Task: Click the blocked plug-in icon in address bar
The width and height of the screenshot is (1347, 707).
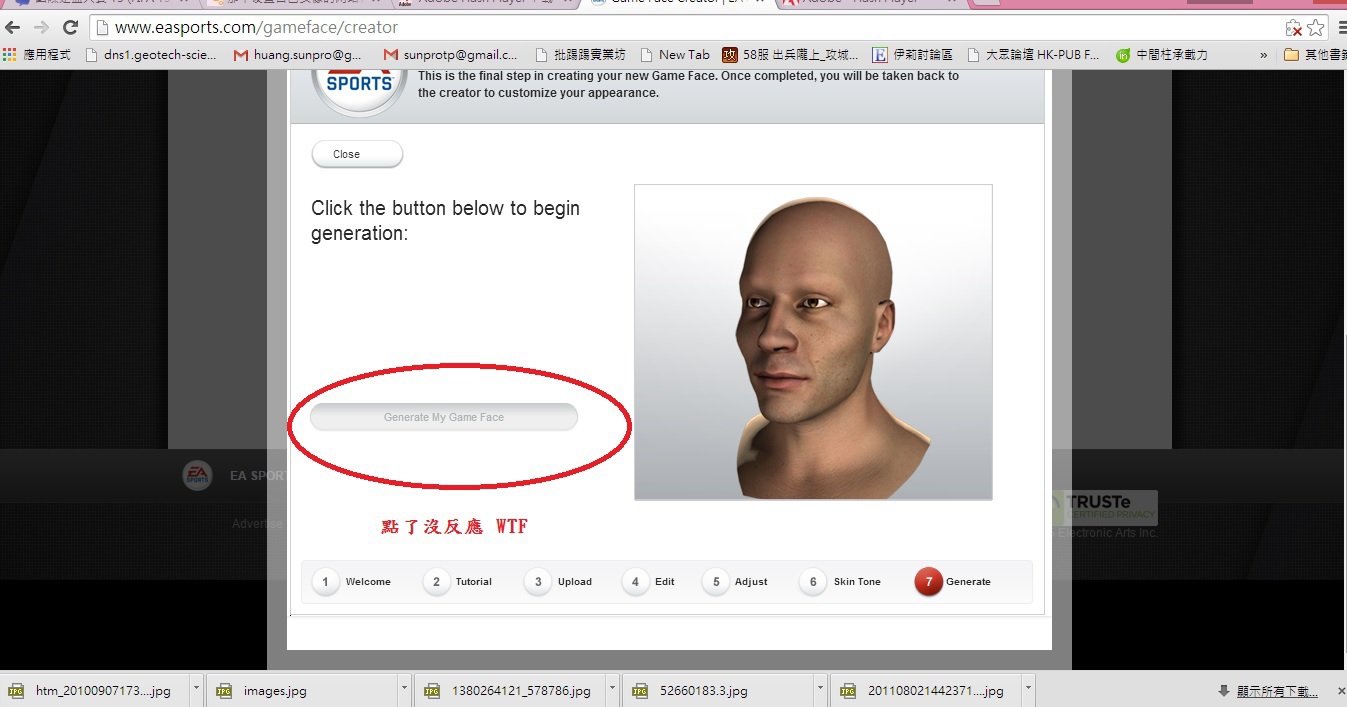Action: (1293, 28)
